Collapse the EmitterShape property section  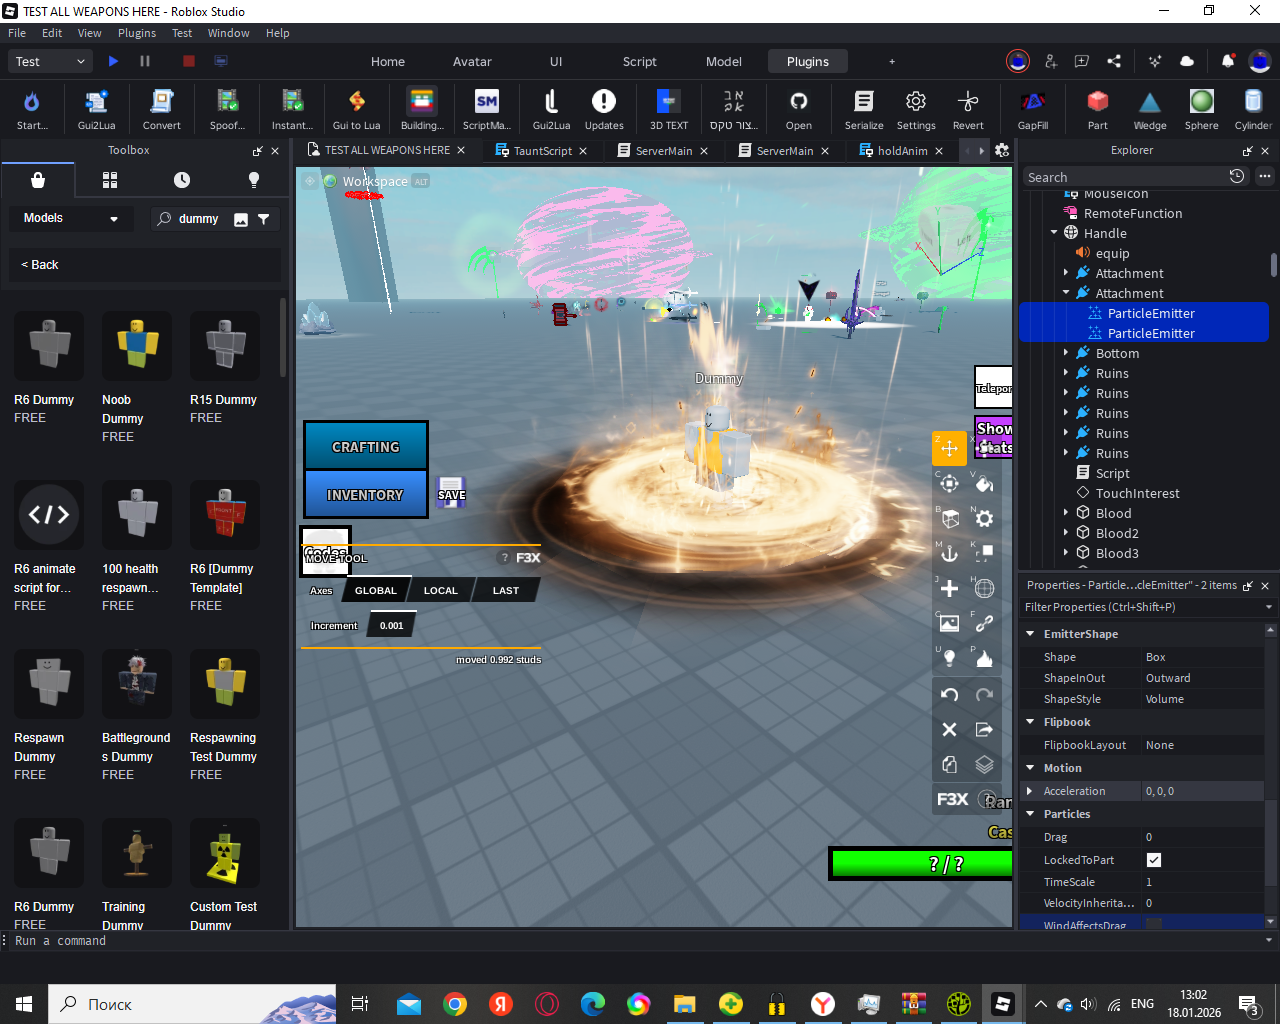[1030, 634]
